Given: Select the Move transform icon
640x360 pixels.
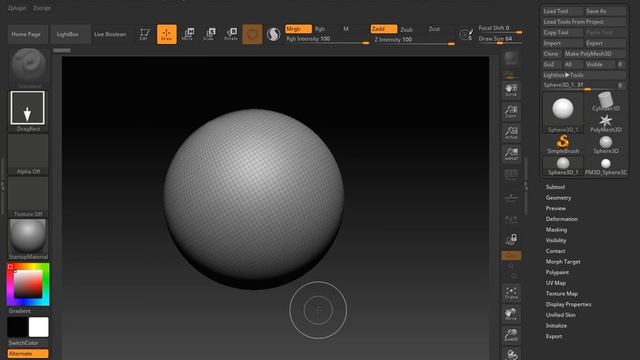Looking at the screenshot, I should (188, 34).
